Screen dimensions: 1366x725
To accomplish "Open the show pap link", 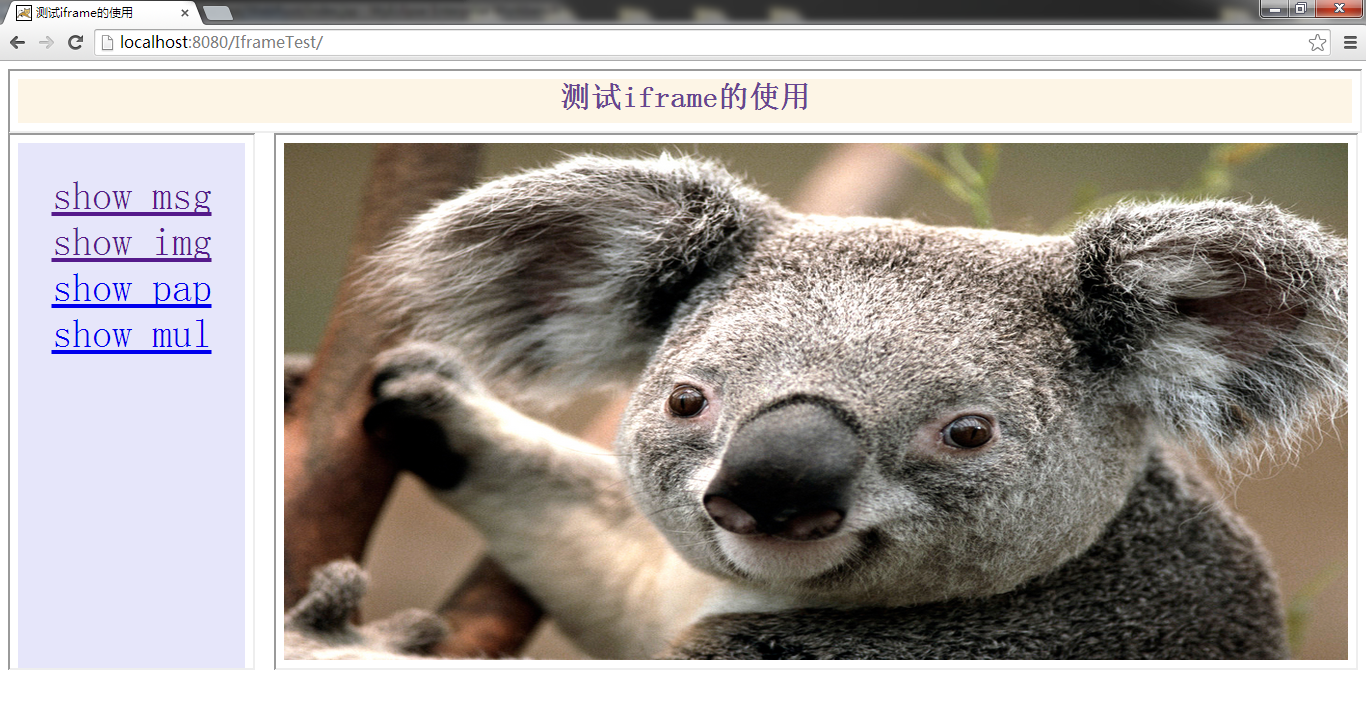I will 131,289.
